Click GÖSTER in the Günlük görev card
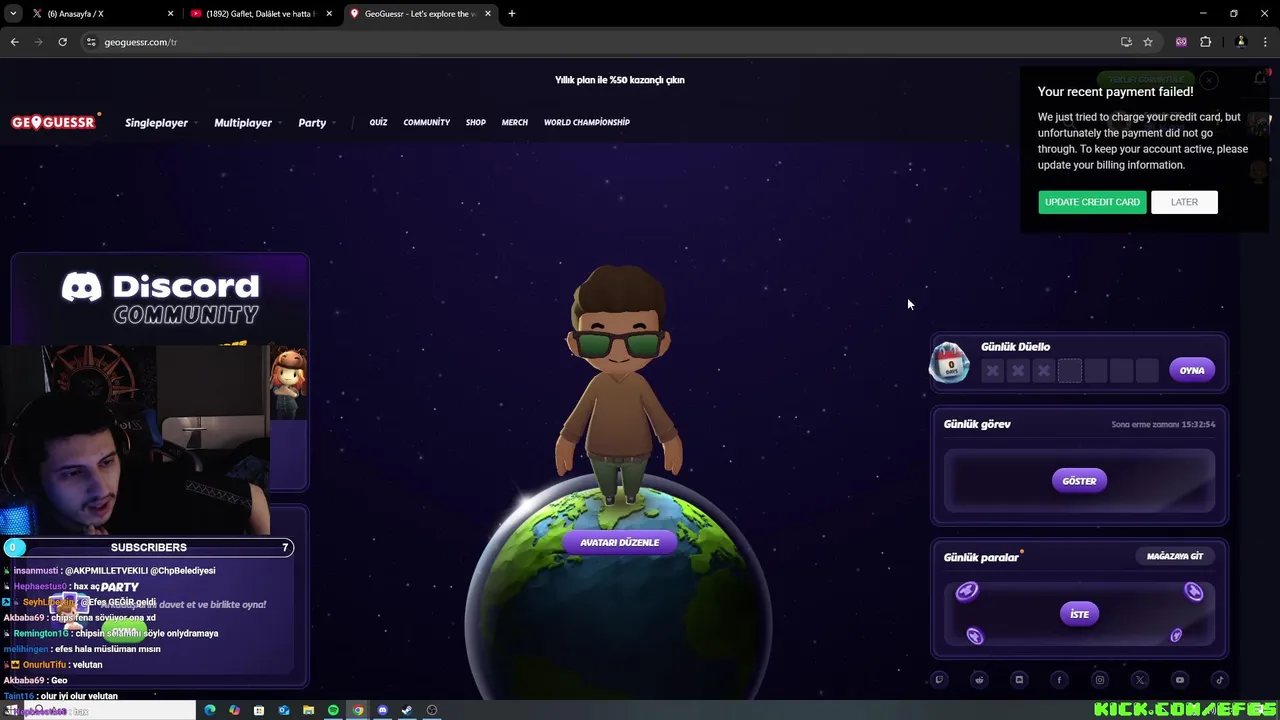The width and height of the screenshot is (1280, 720). (1079, 481)
